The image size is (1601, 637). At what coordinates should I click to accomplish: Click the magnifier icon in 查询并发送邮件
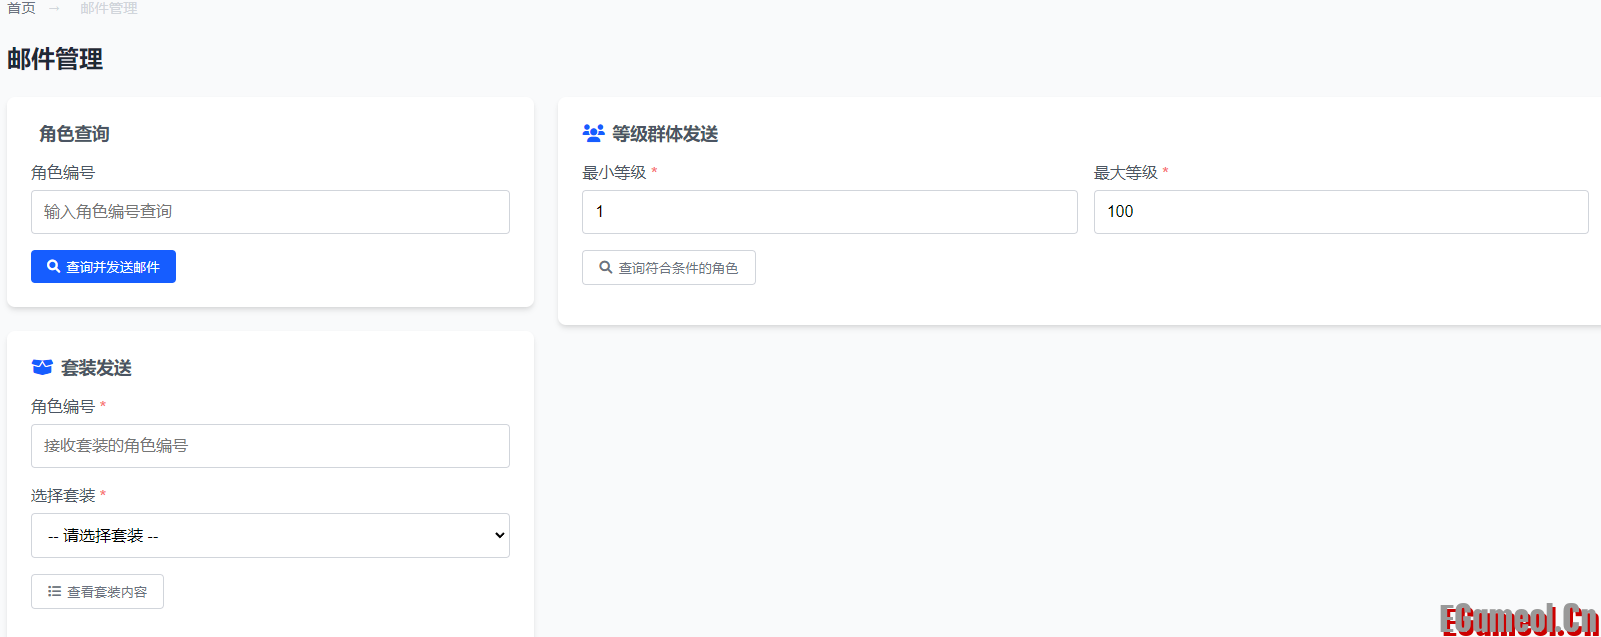pos(54,267)
